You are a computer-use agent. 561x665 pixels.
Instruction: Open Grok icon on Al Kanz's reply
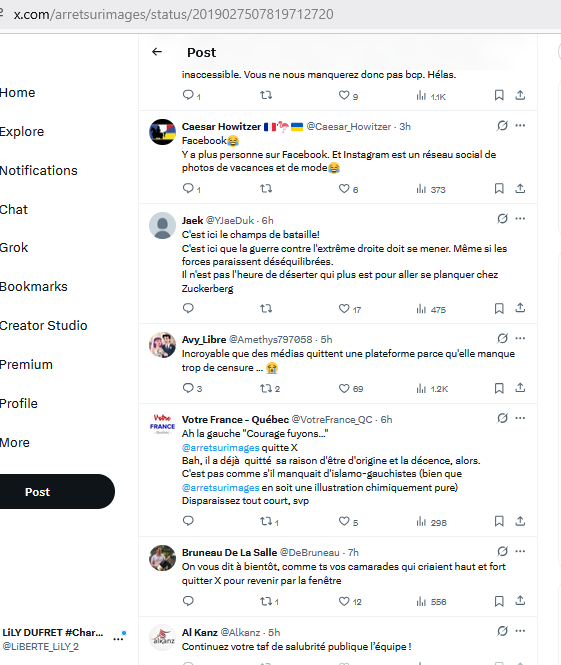pos(502,631)
